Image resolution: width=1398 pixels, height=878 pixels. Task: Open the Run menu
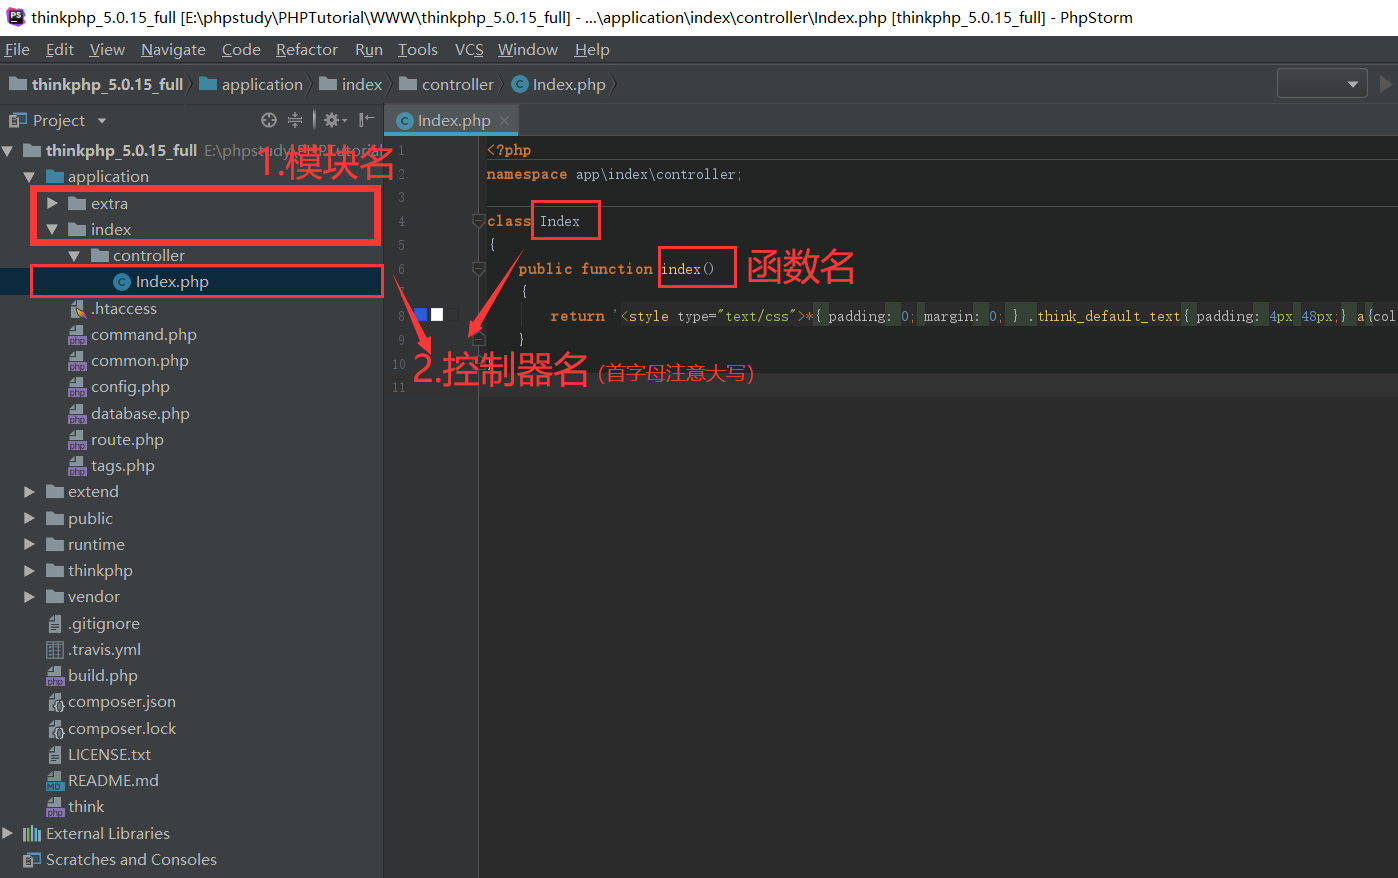[369, 49]
